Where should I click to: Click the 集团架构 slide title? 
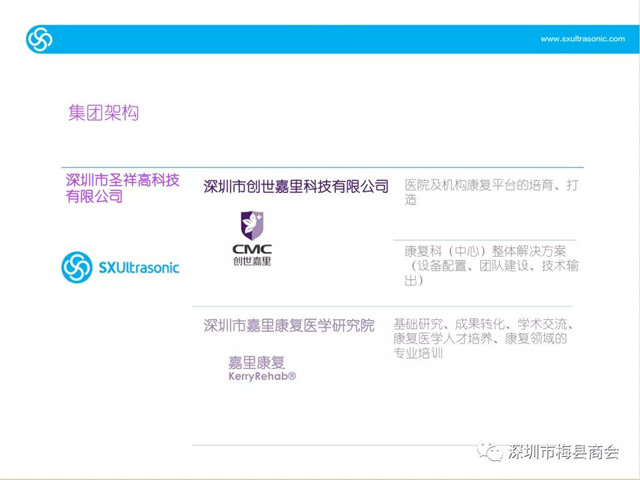[104, 113]
